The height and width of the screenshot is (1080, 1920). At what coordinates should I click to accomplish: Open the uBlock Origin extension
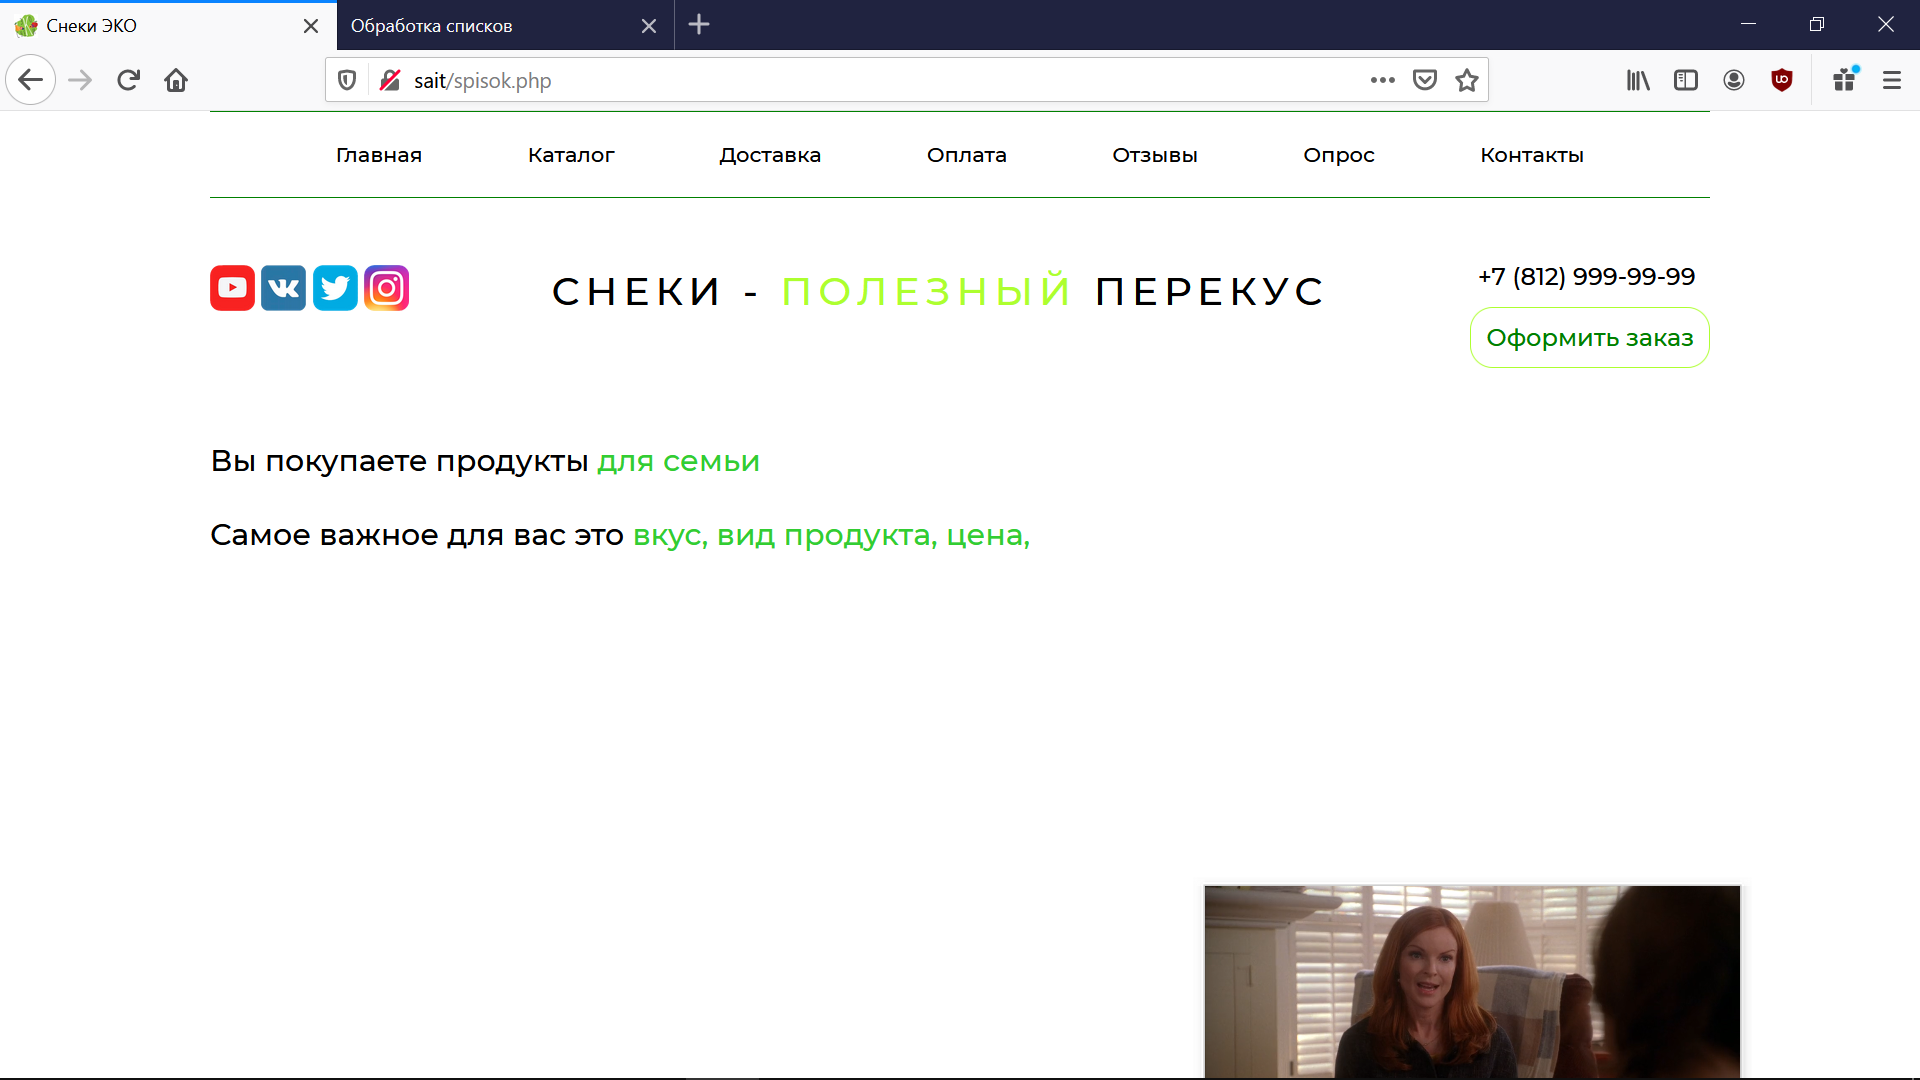[1782, 80]
